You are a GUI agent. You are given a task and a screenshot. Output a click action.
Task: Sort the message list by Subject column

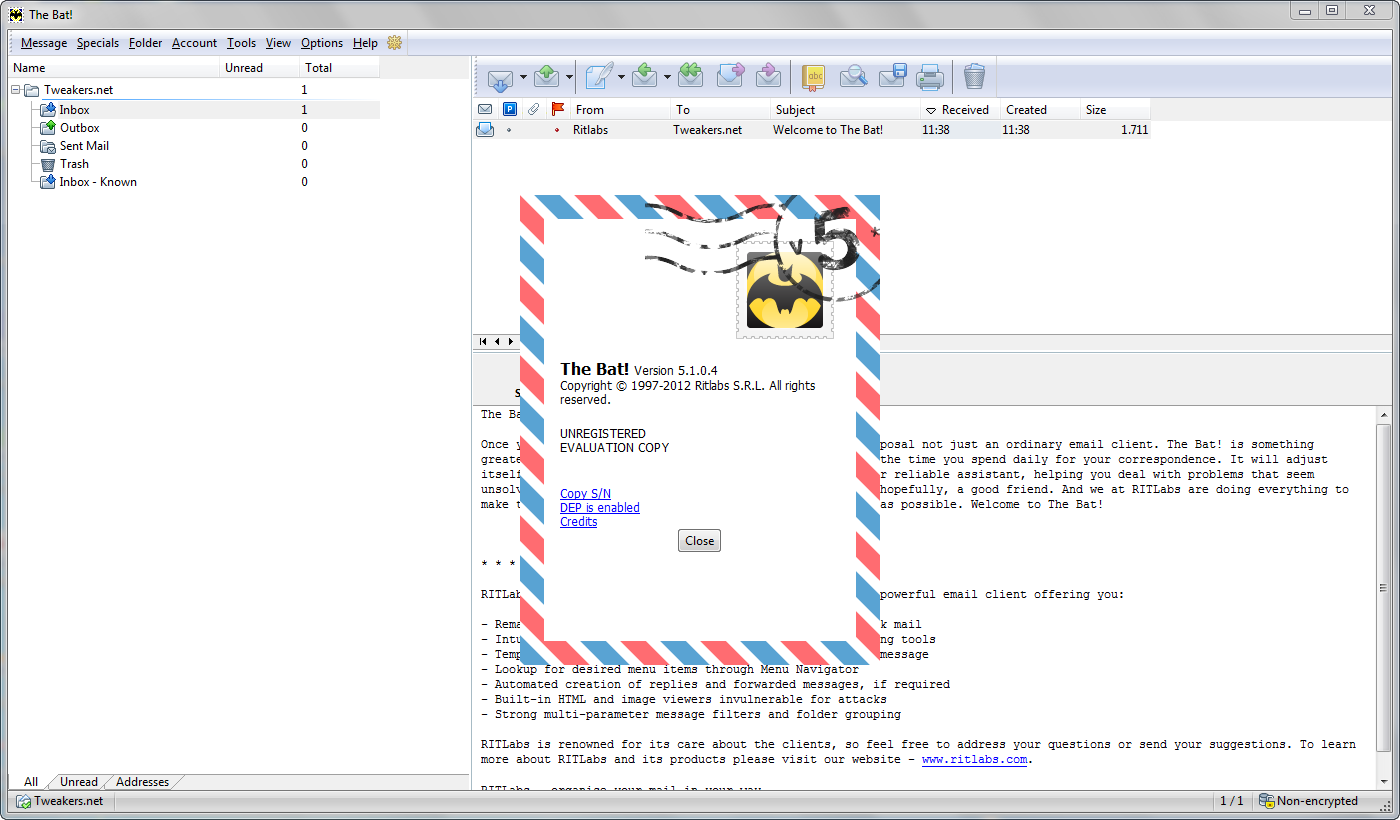coord(846,110)
